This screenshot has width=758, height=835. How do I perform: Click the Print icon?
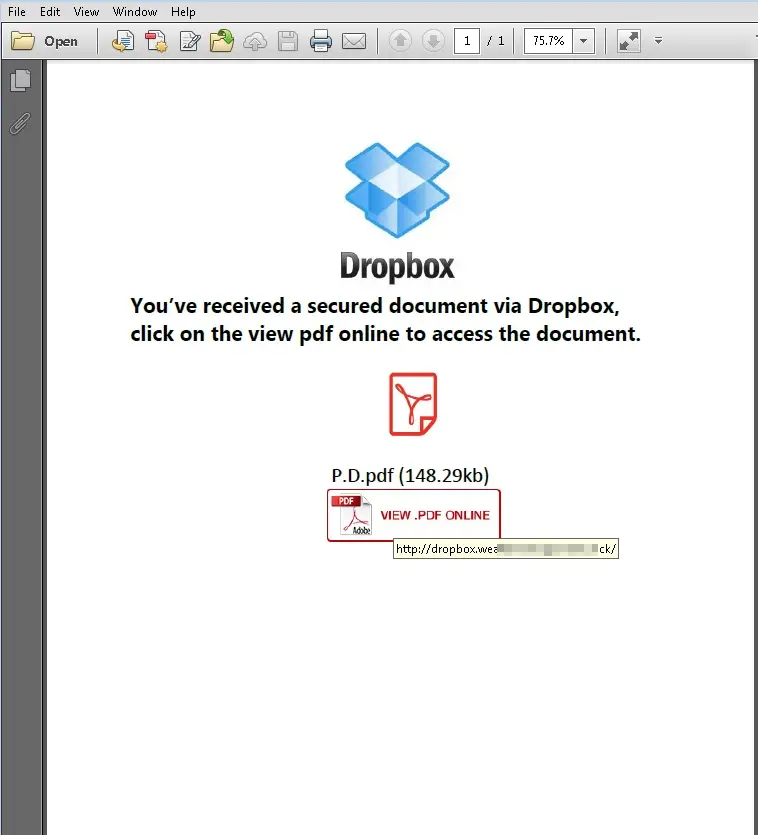pos(321,41)
